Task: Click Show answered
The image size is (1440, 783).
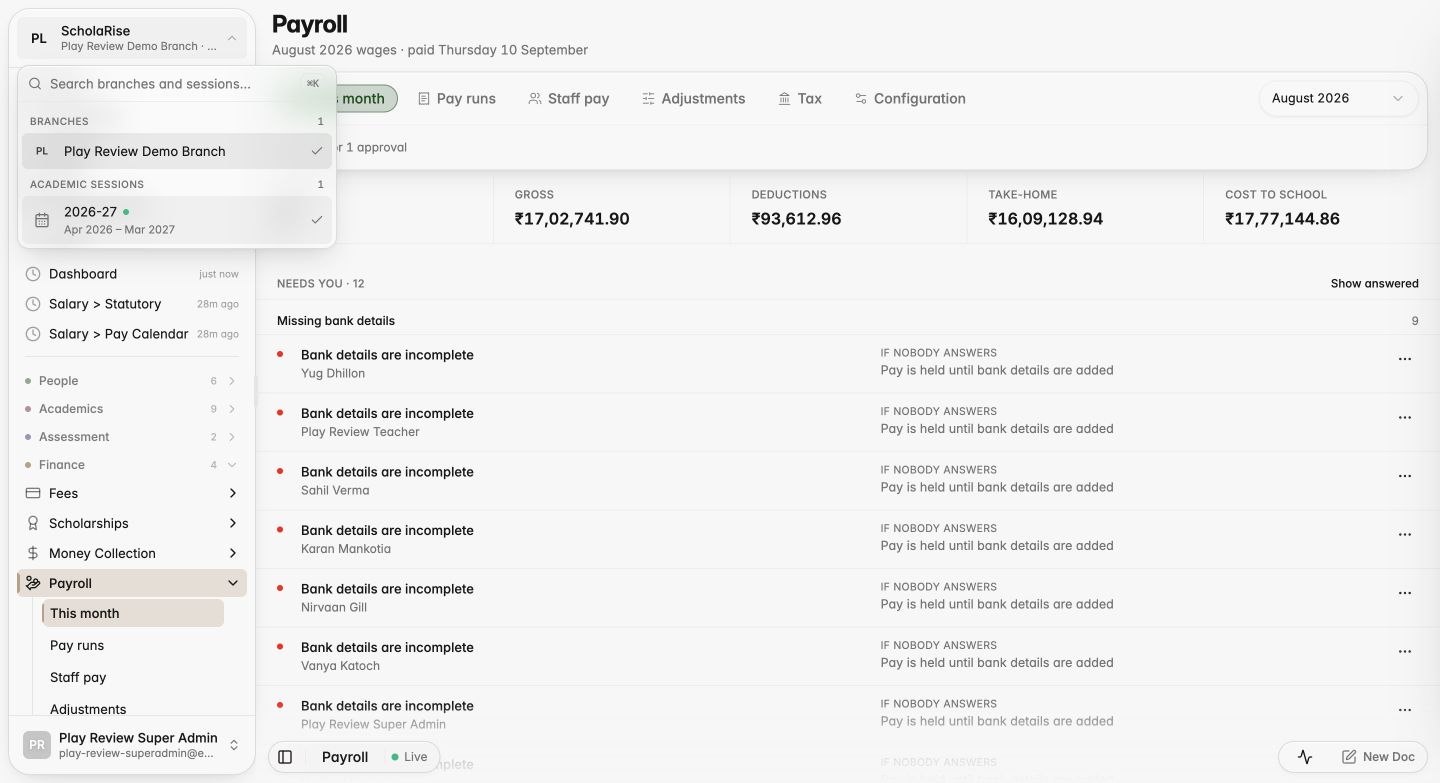Action: 1374,284
